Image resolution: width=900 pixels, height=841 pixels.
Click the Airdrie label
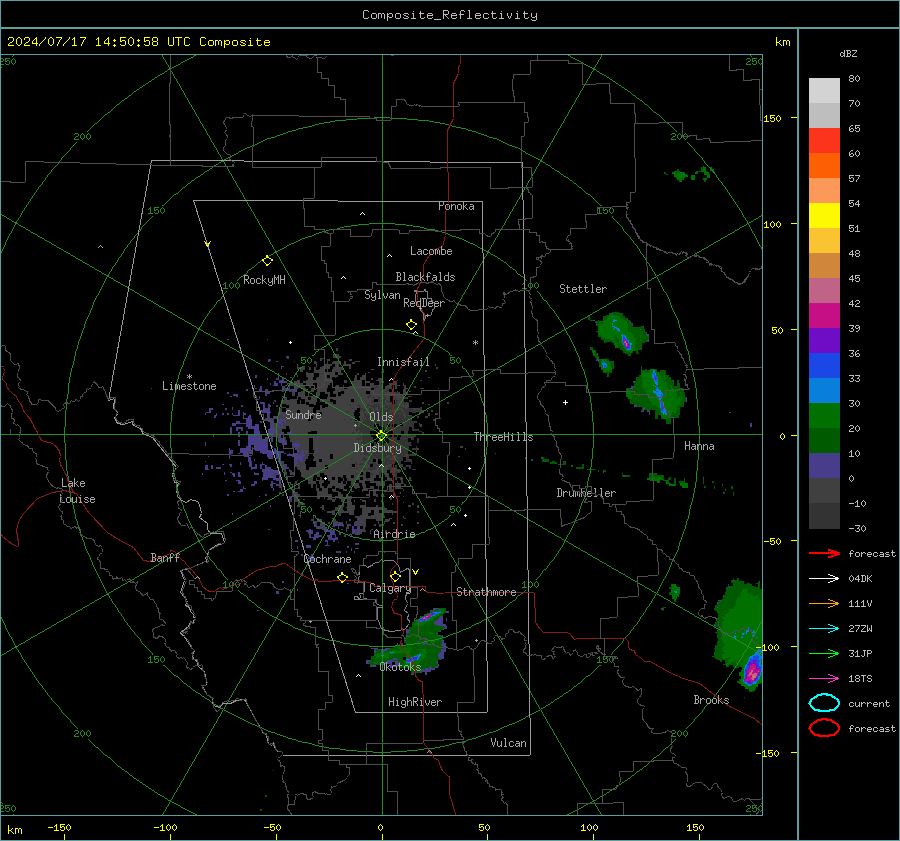pyautogui.click(x=394, y=534)
